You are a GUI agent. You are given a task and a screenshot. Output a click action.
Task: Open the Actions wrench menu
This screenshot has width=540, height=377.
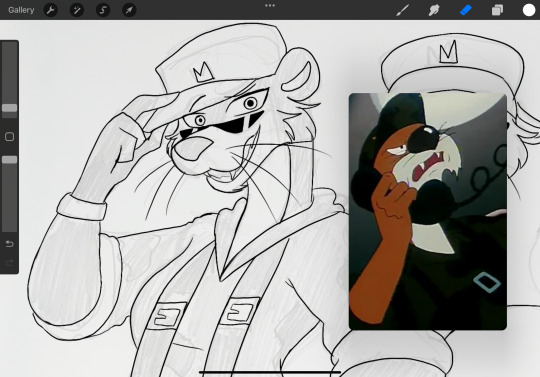51,10
